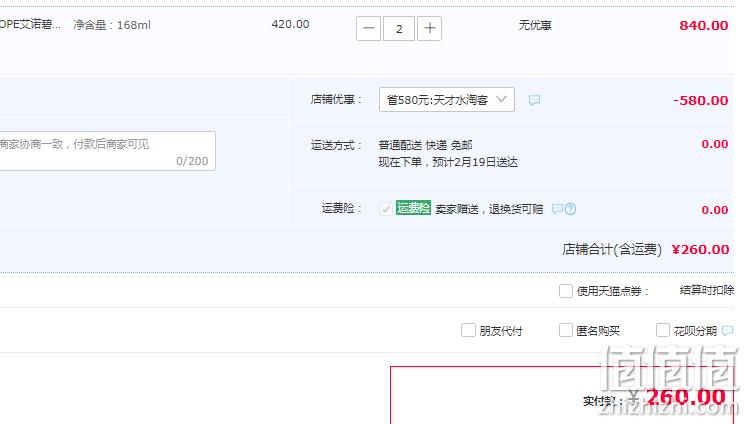Click the 普通配送 快递 免邮 shipping text

coord(426,145)
